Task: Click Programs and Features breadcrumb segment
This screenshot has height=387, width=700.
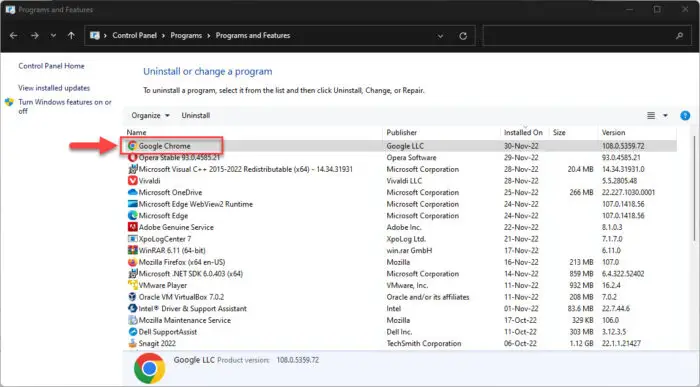Action: tap(253, 36)
